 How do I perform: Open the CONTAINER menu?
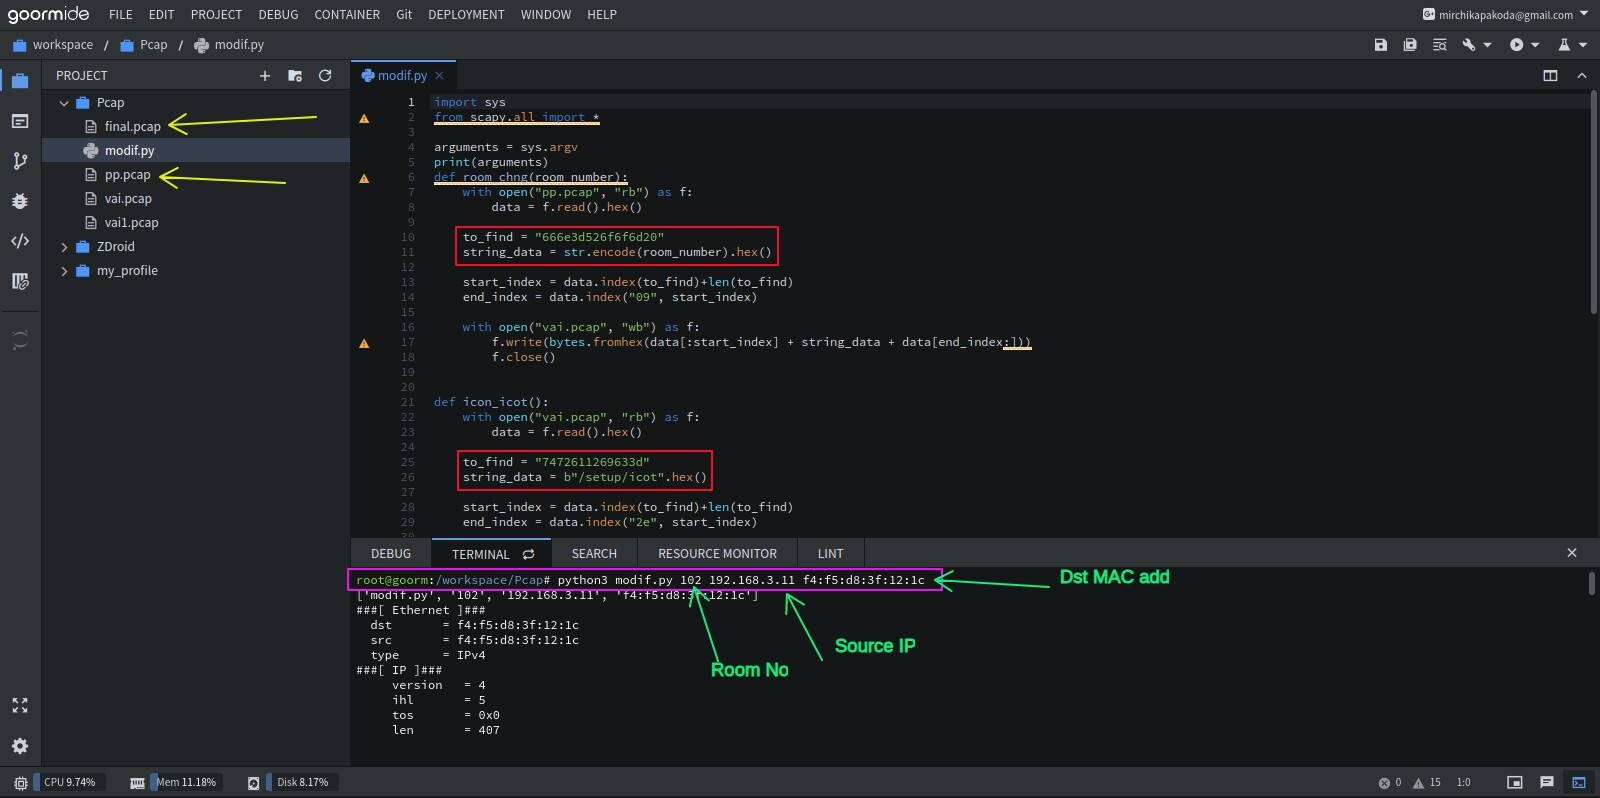pyautogui.click(x=347, y=15)
